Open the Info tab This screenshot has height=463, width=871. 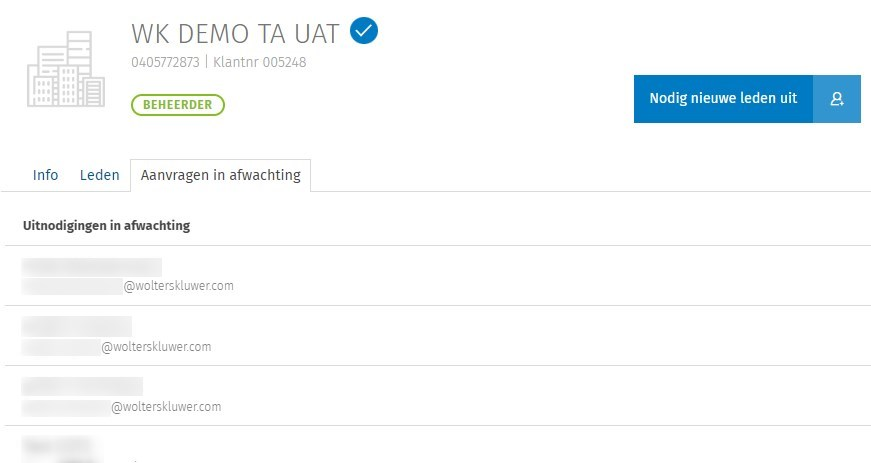point(45,175)
